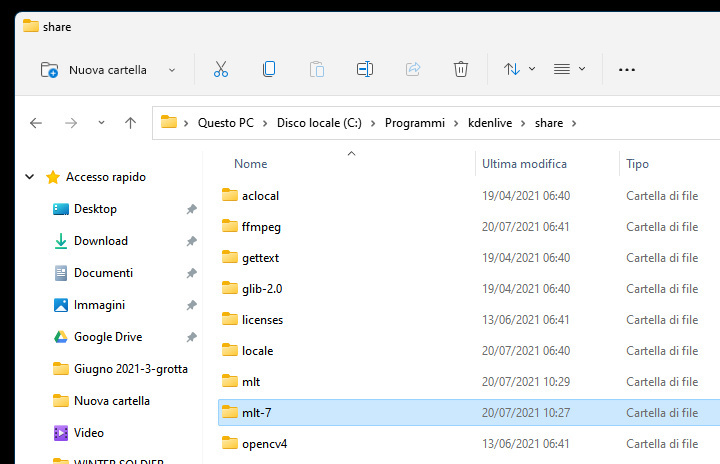Expand chevron after kdenlive breadcrumb
The height and width of the screenshot is (464, 720).
(523, 123)
